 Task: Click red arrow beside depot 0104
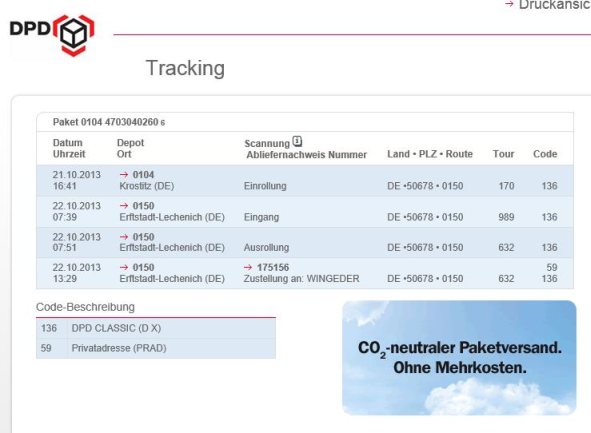(x=124, y=174)
